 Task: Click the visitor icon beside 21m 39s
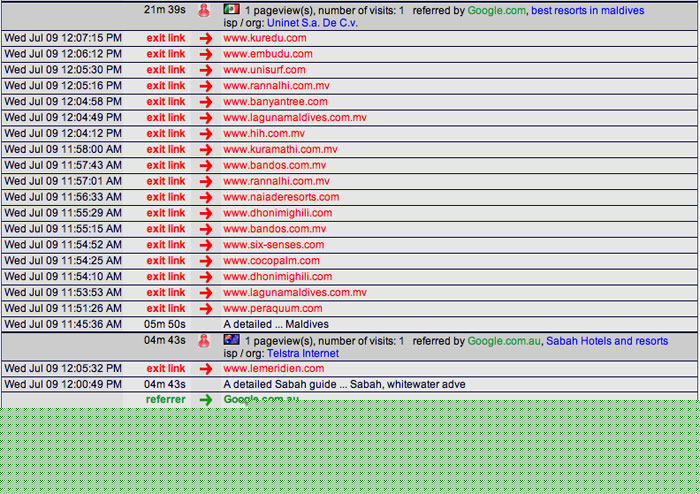204,11
